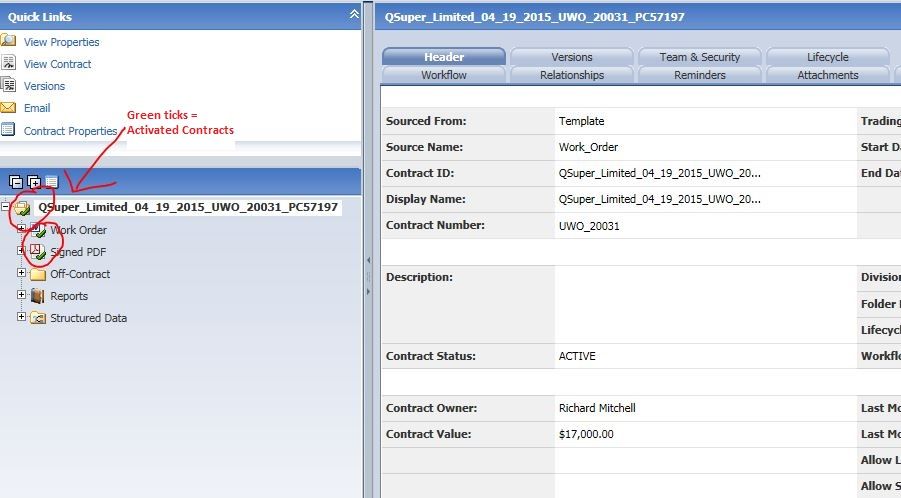Click the Structured Data folder icon

[38, 318]
